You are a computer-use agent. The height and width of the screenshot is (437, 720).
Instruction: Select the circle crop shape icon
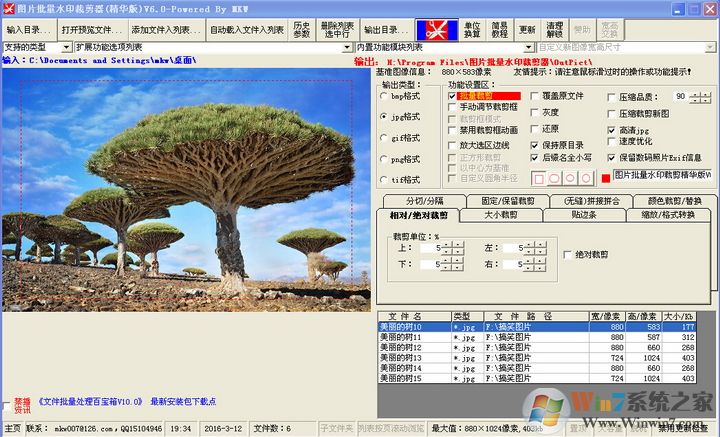point(585,178)
